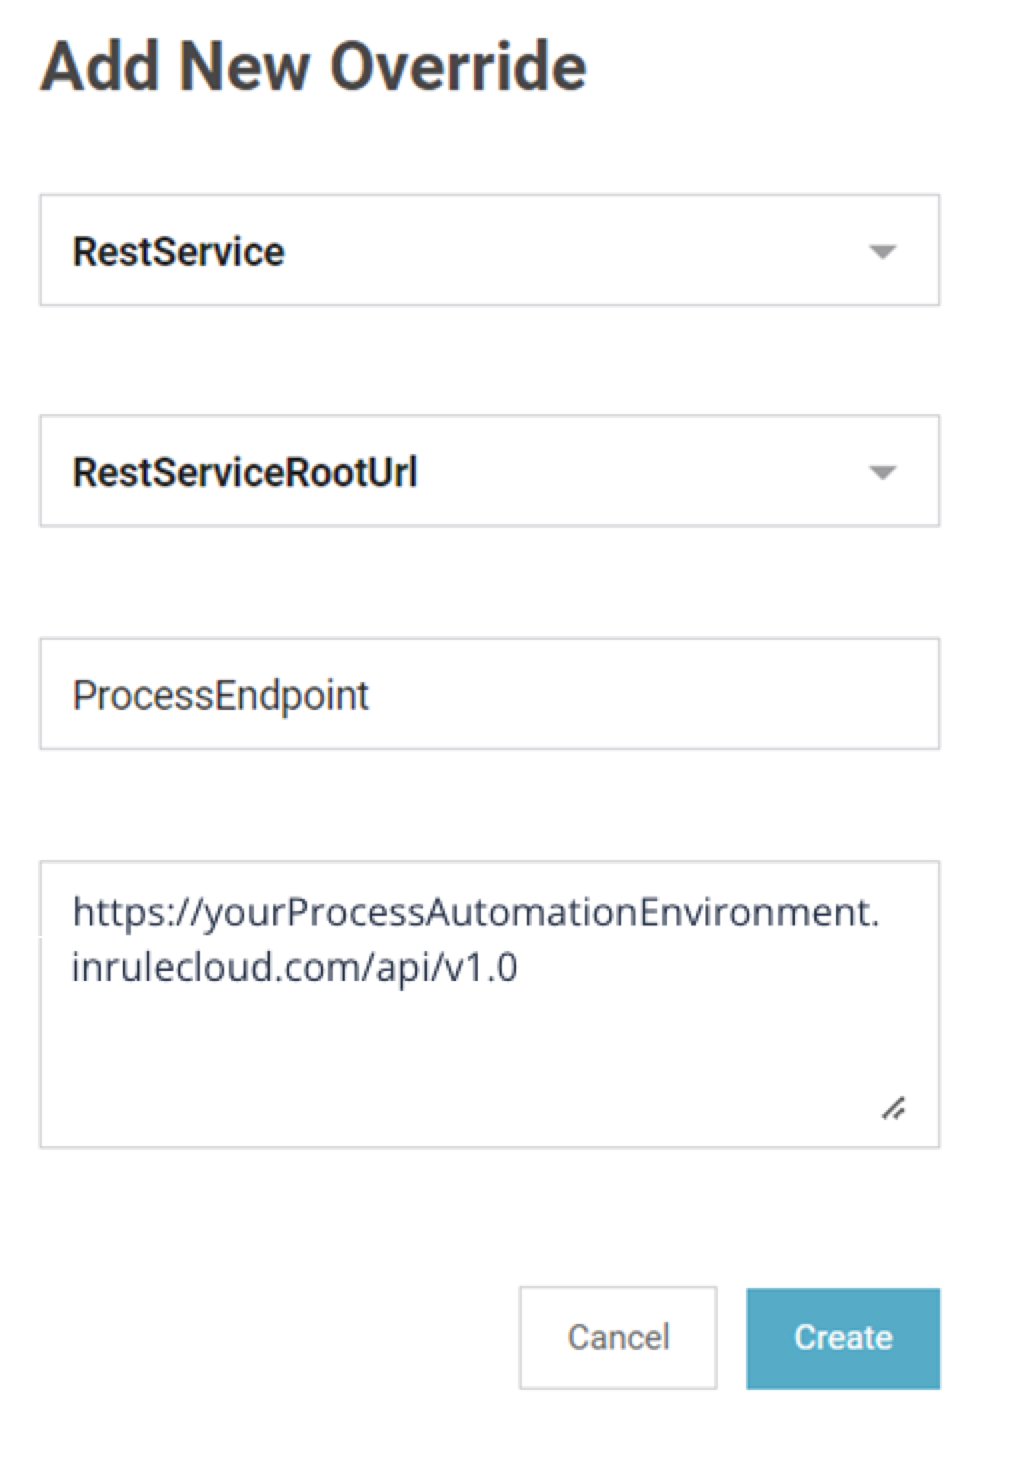Screen dimensions: 1010x1482
Task: Click the "Create" label on the blue button
Action: (843, 1338)
